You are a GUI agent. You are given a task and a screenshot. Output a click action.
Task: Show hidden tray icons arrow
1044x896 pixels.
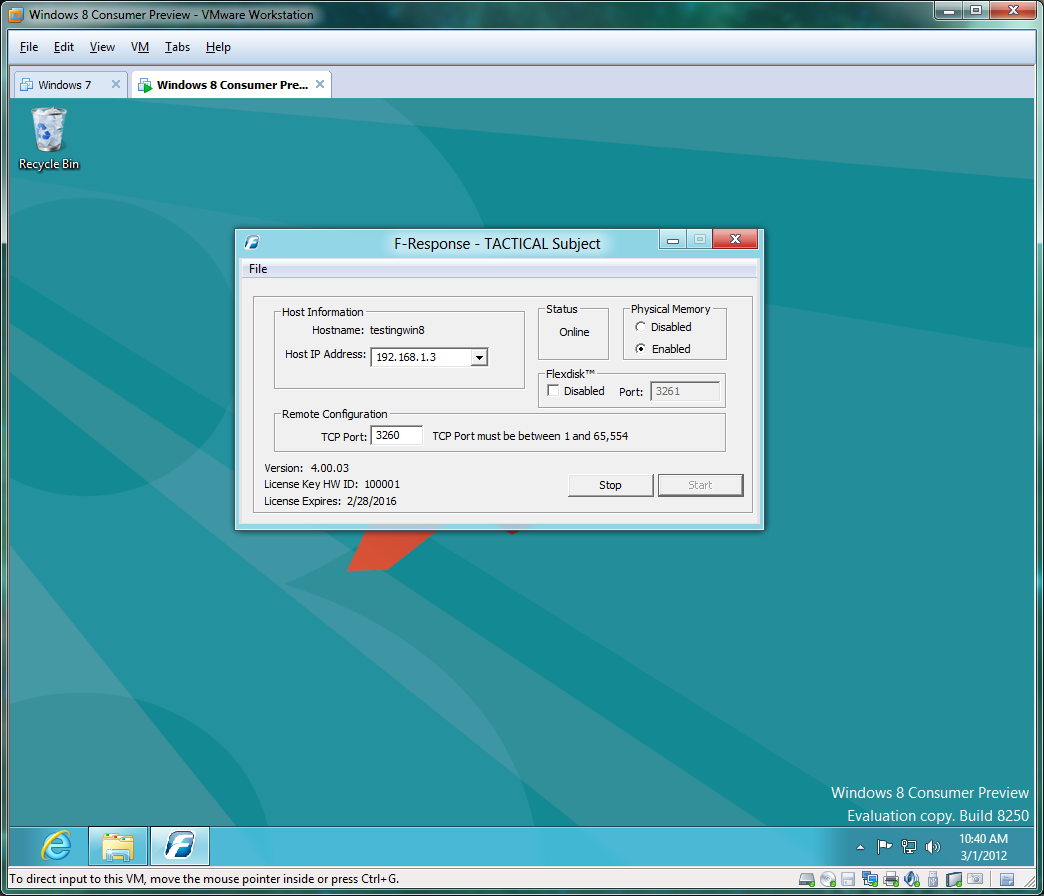tap(860, 847)
